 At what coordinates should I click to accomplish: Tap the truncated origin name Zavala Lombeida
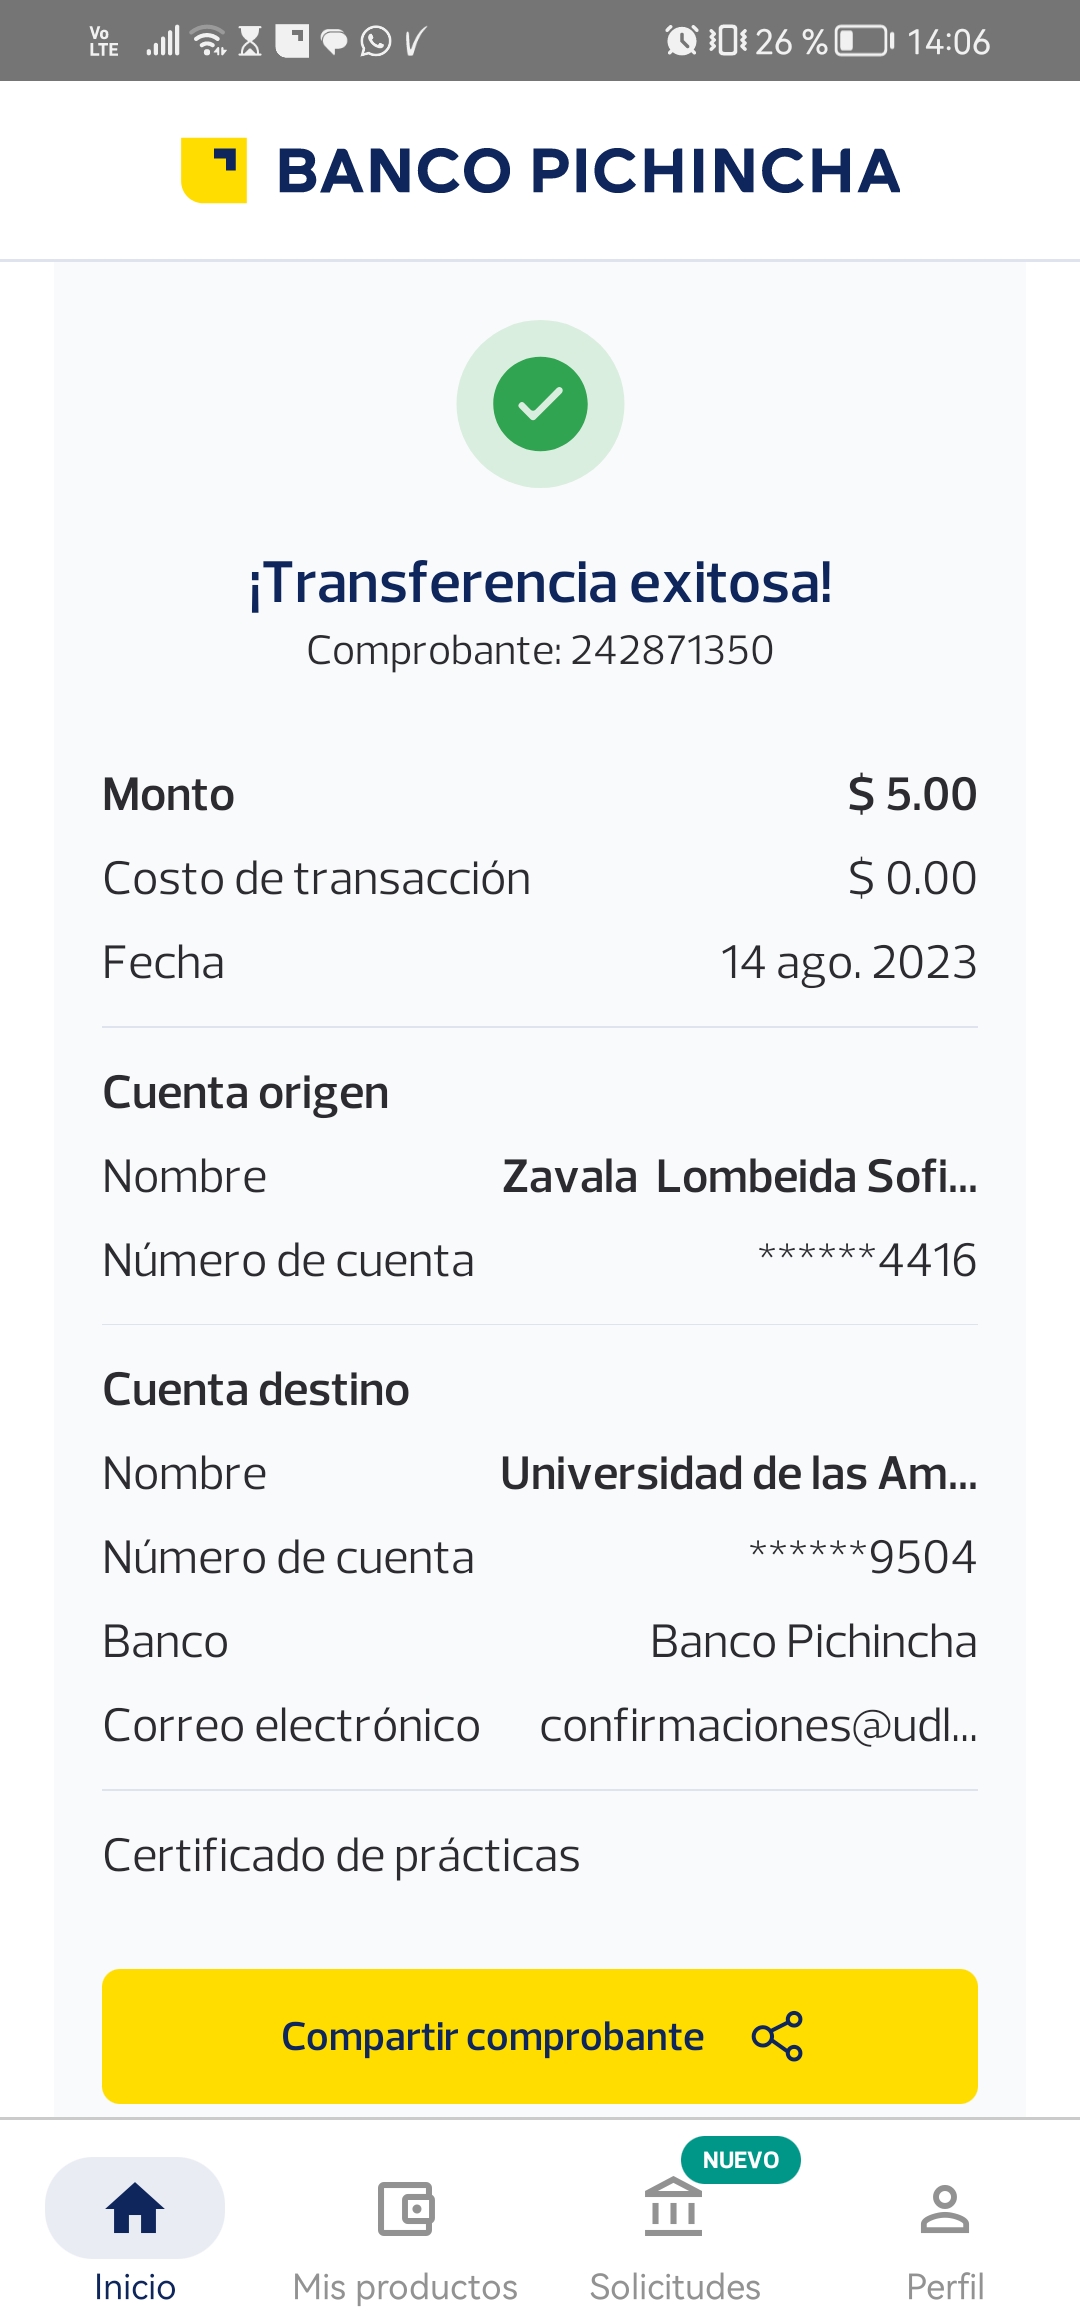click(739, 1177)
